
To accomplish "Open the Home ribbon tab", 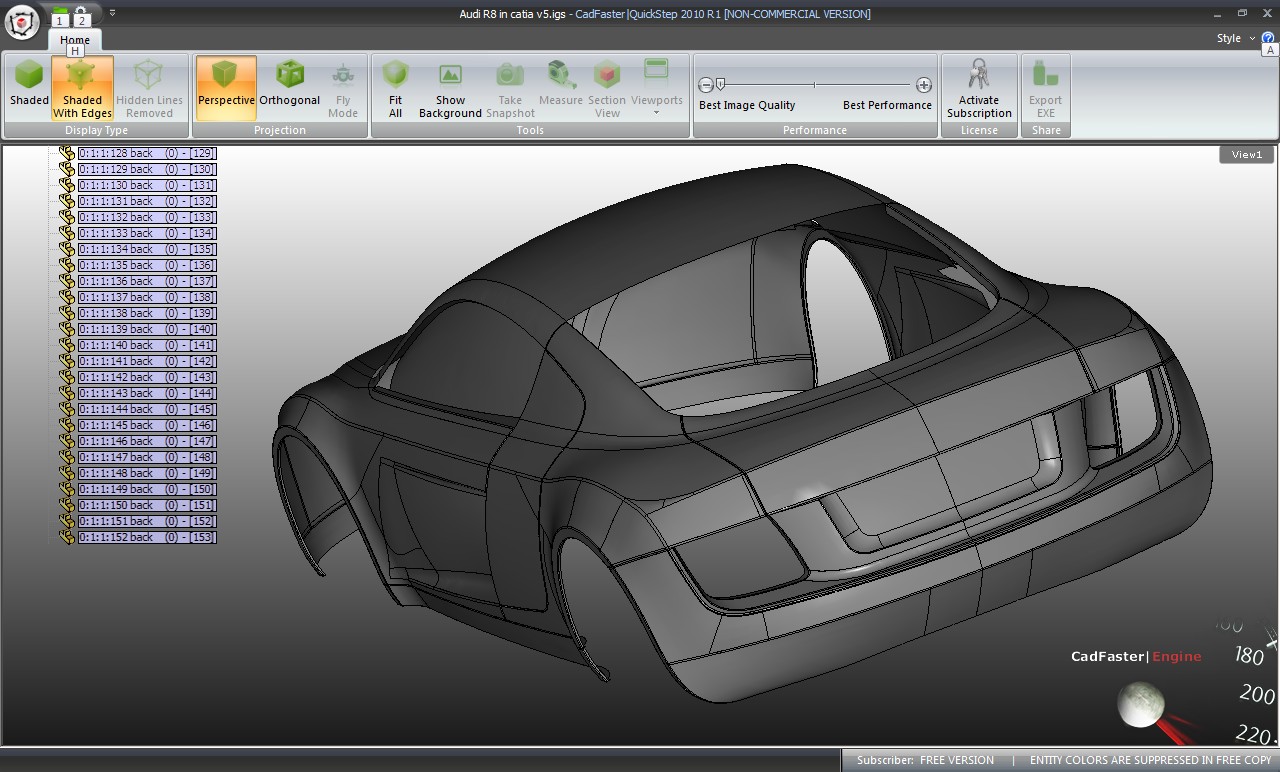I will coord(75,40).
